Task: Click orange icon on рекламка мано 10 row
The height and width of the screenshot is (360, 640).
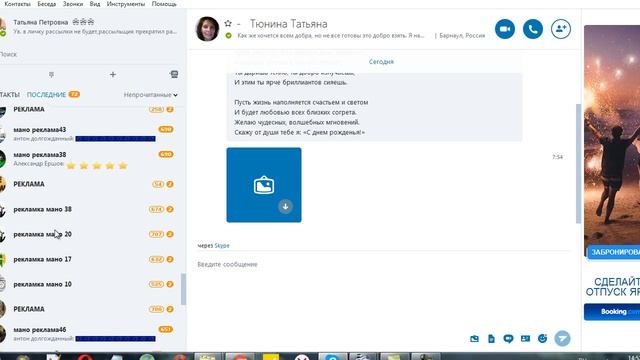Action: point(170,284)
